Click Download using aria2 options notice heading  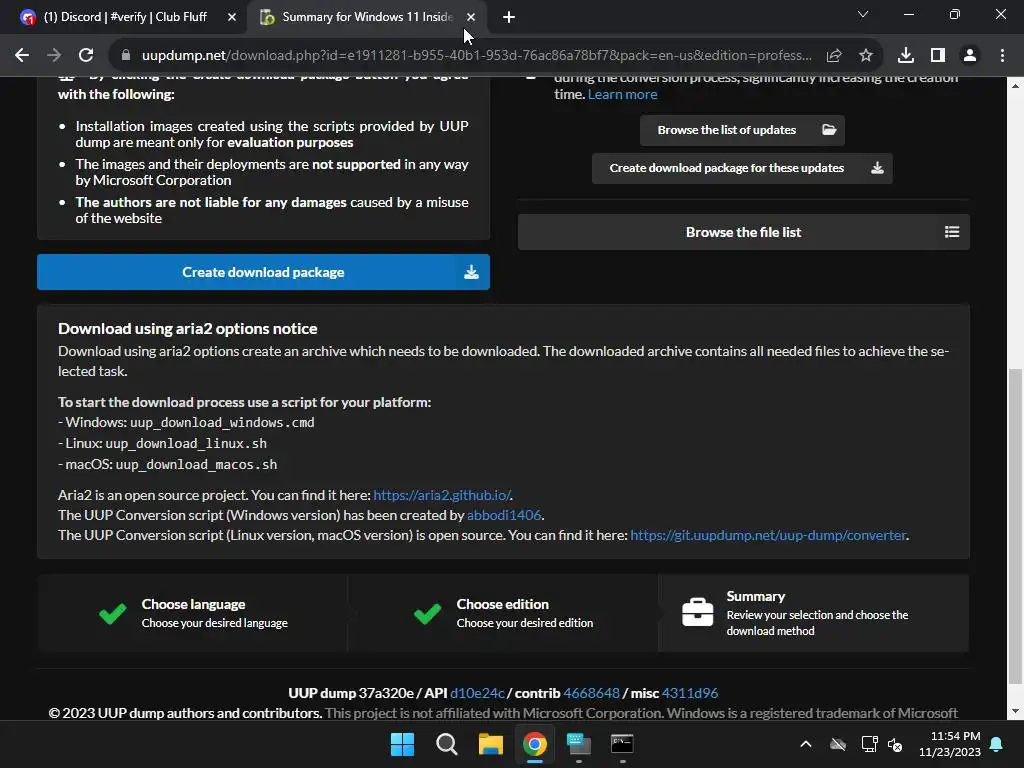[x=187, y=328]
